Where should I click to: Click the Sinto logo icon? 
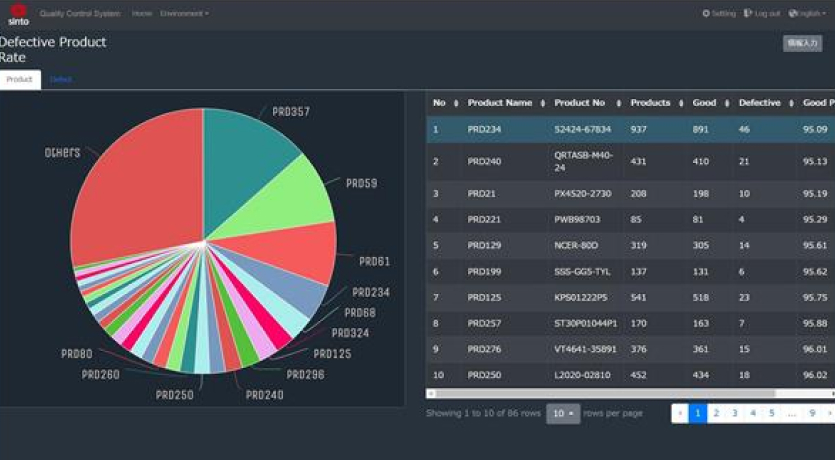17,14
